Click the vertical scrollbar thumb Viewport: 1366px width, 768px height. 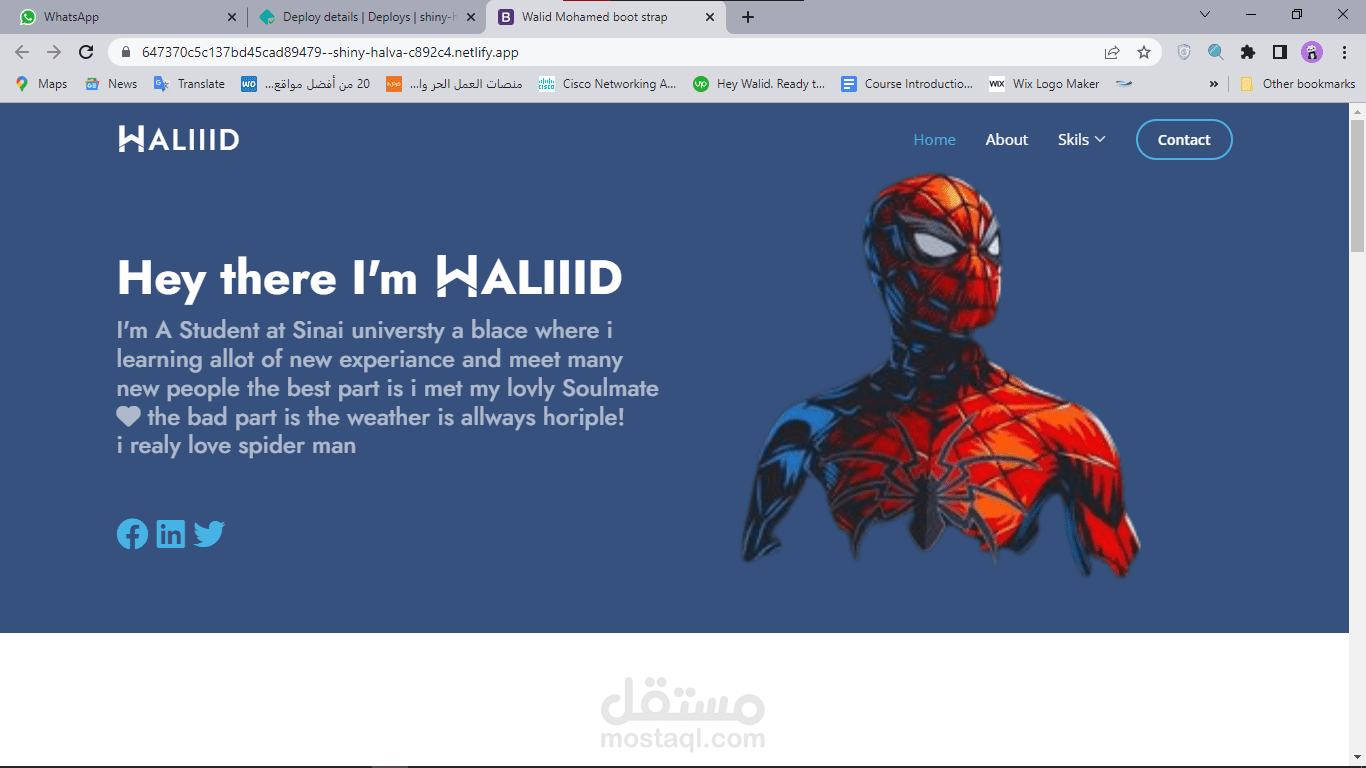(1357, 185)
